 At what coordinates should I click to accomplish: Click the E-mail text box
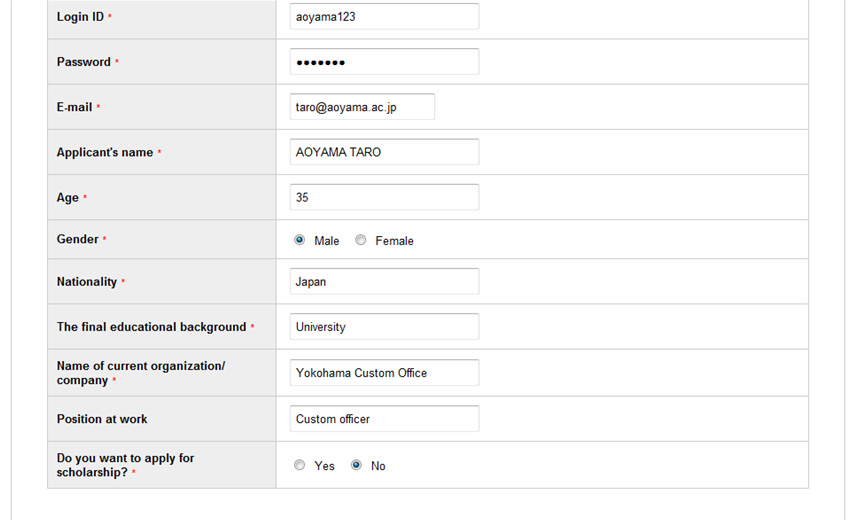coord(362,107)
